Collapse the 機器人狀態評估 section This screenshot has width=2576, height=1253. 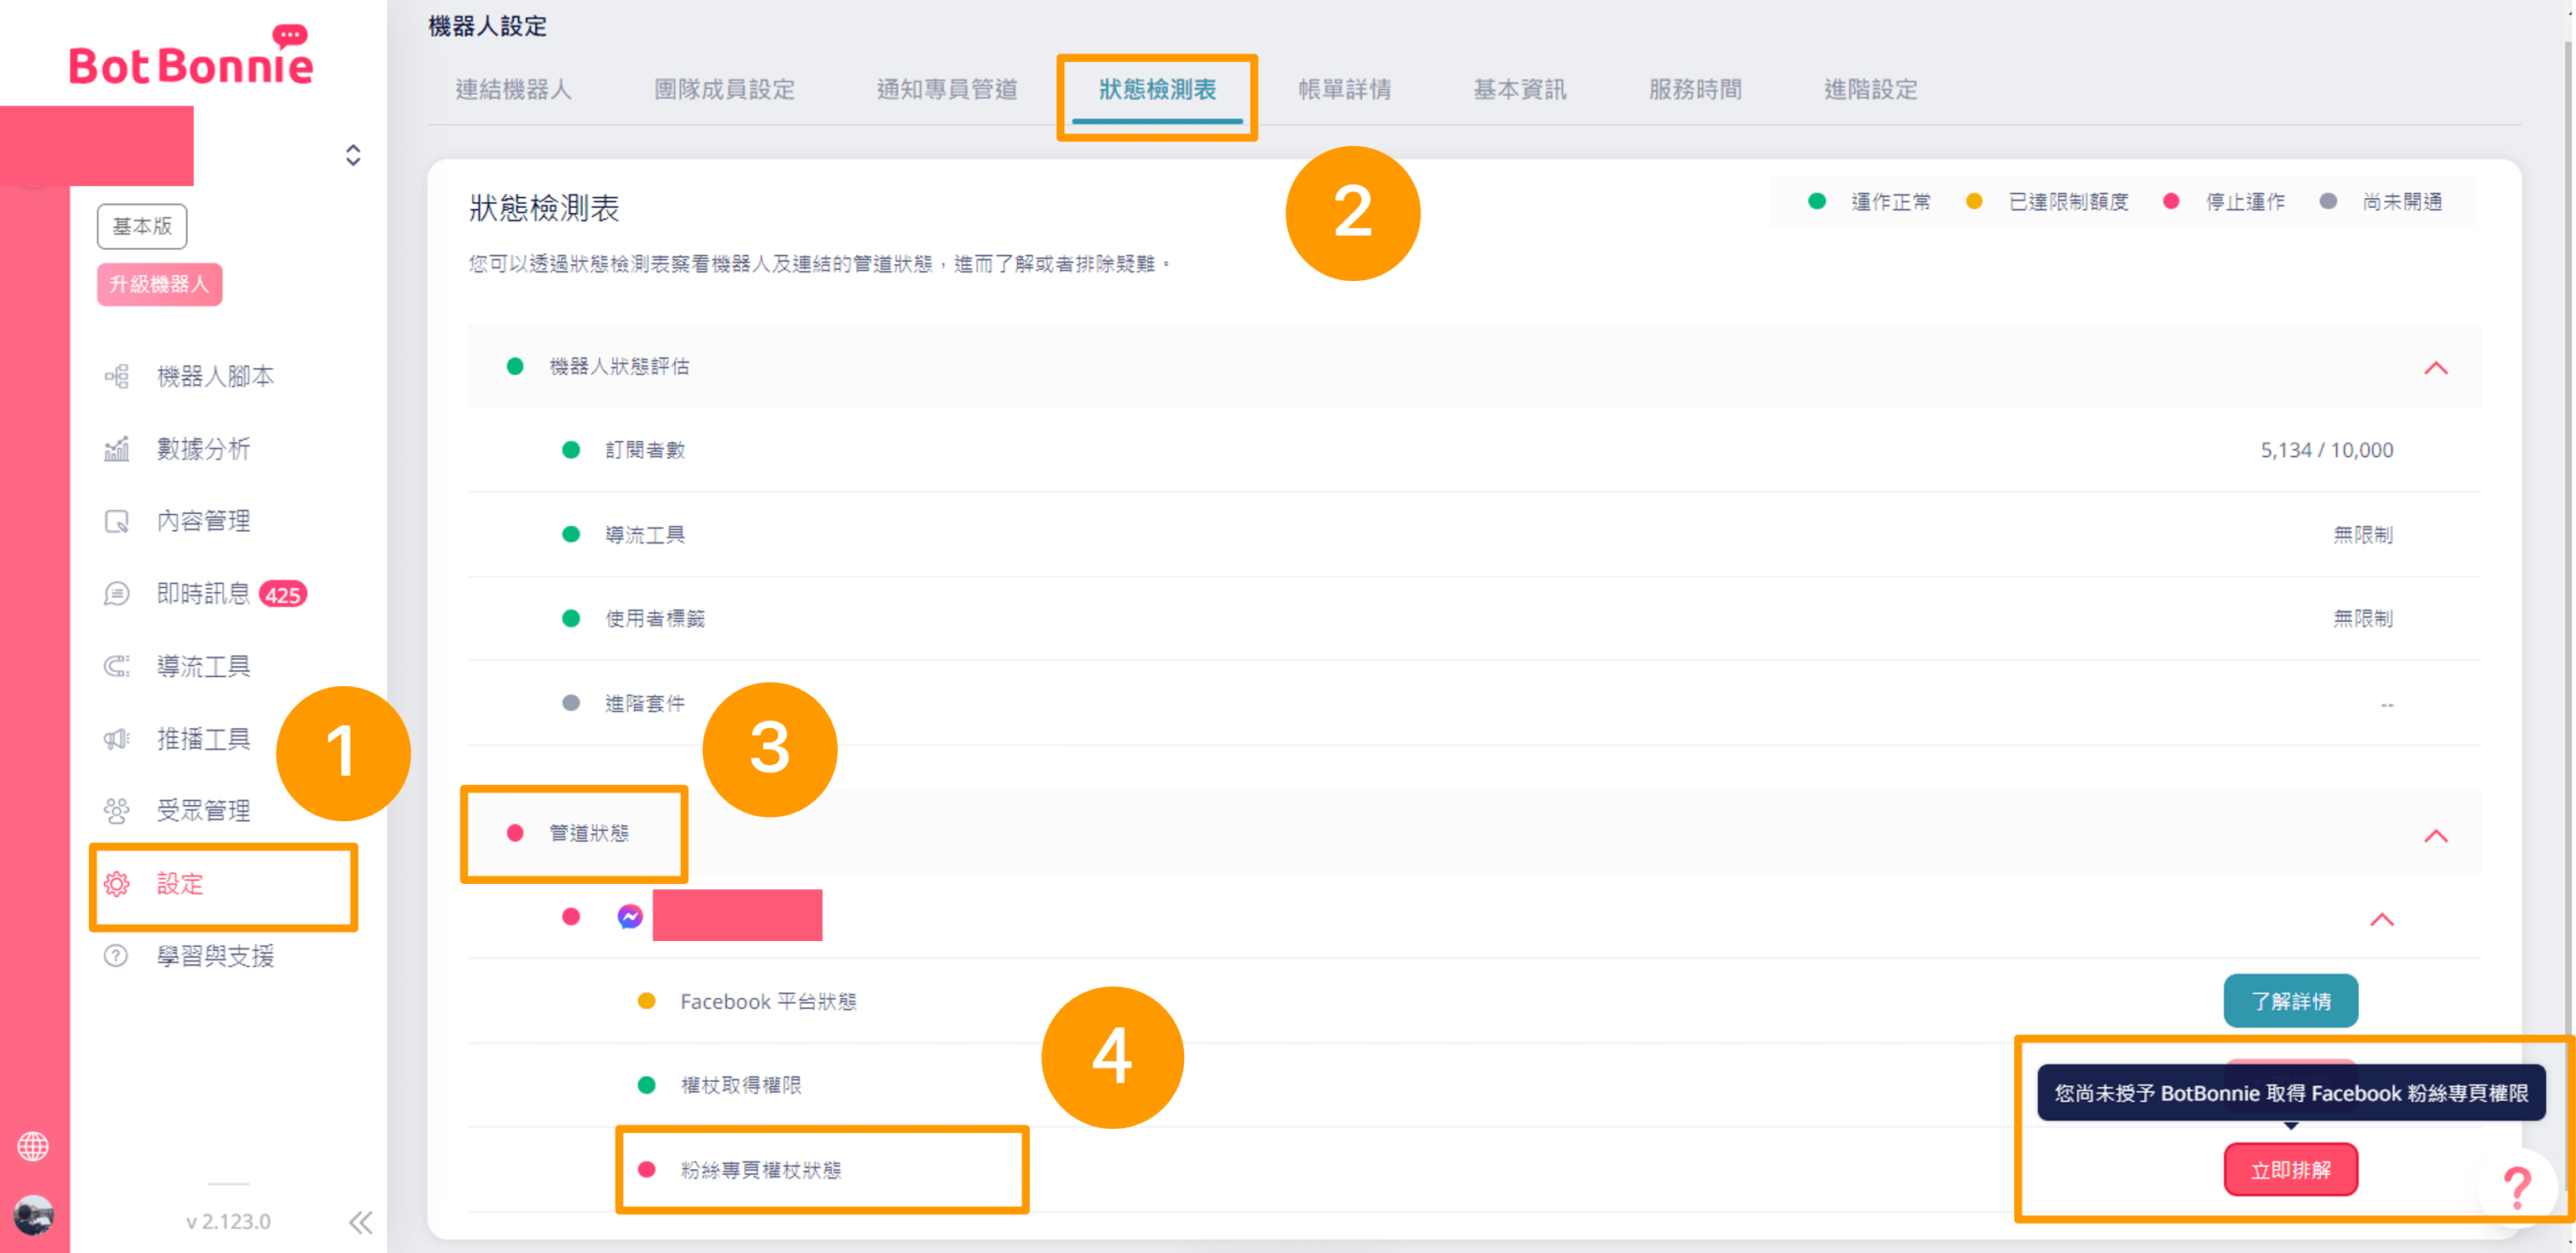pos(2435,368)
